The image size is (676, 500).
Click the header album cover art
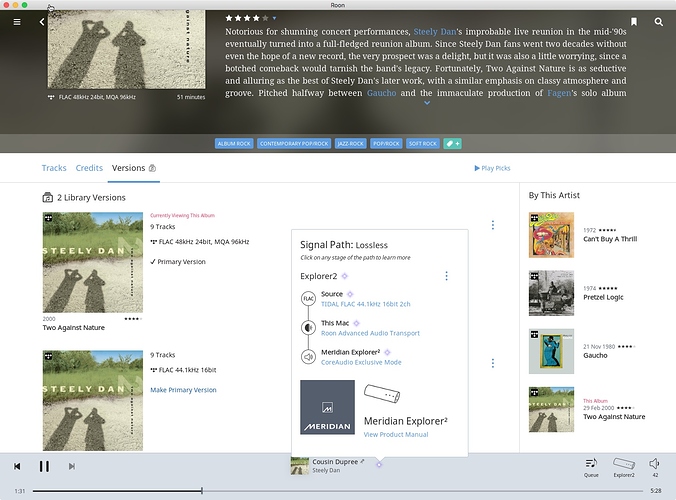(x=126, y=49)
